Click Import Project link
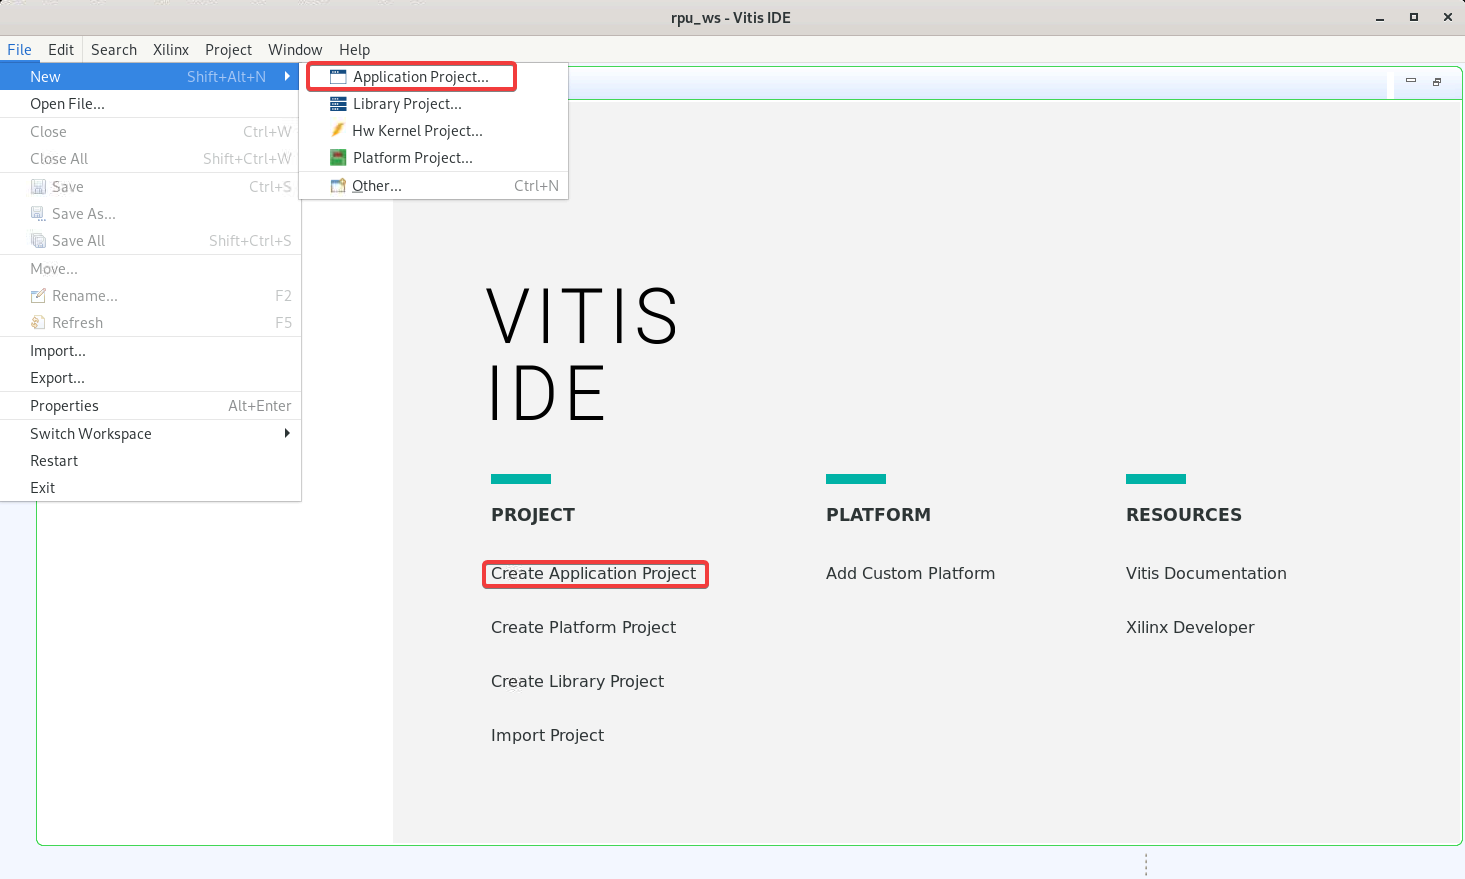1465x879 pixels. pos(547,735)
